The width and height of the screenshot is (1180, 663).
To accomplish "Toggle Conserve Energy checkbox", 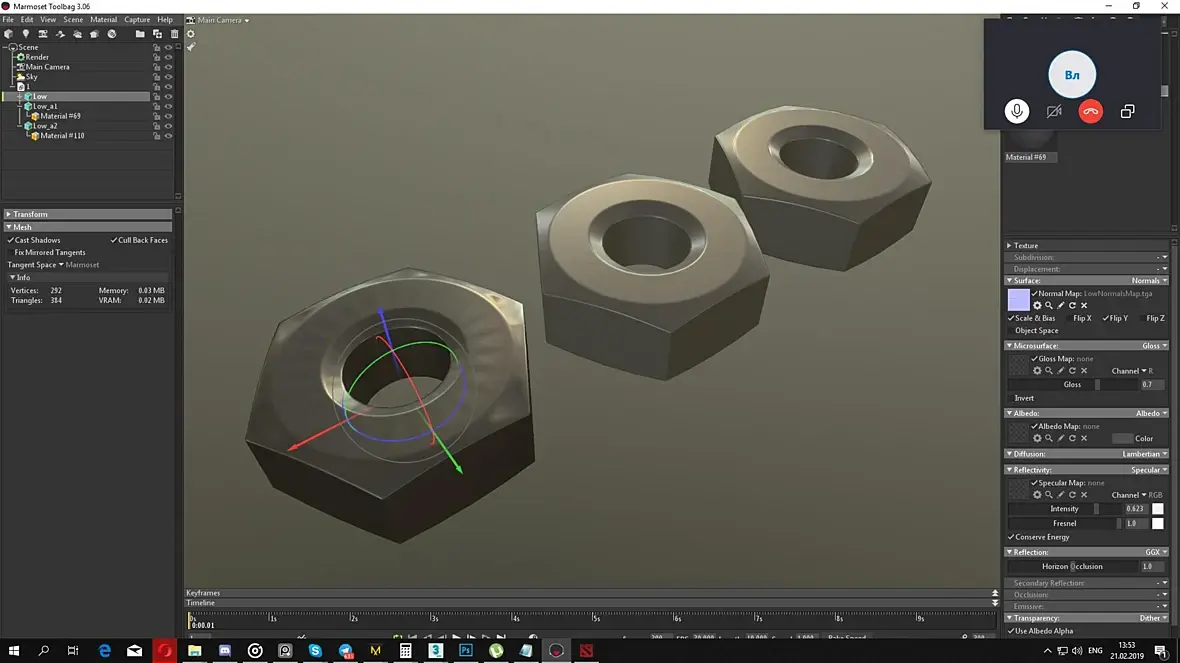I will [x=1011, y=537].
